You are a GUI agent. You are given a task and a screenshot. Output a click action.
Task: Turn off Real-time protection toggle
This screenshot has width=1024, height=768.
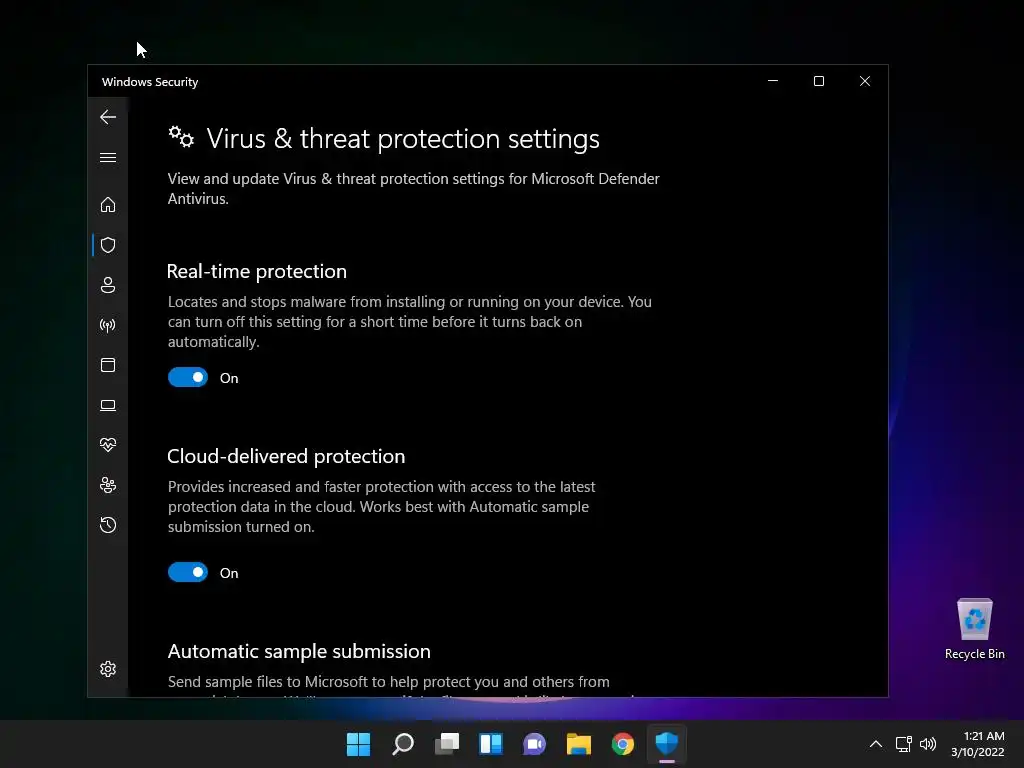click(188, 377)
